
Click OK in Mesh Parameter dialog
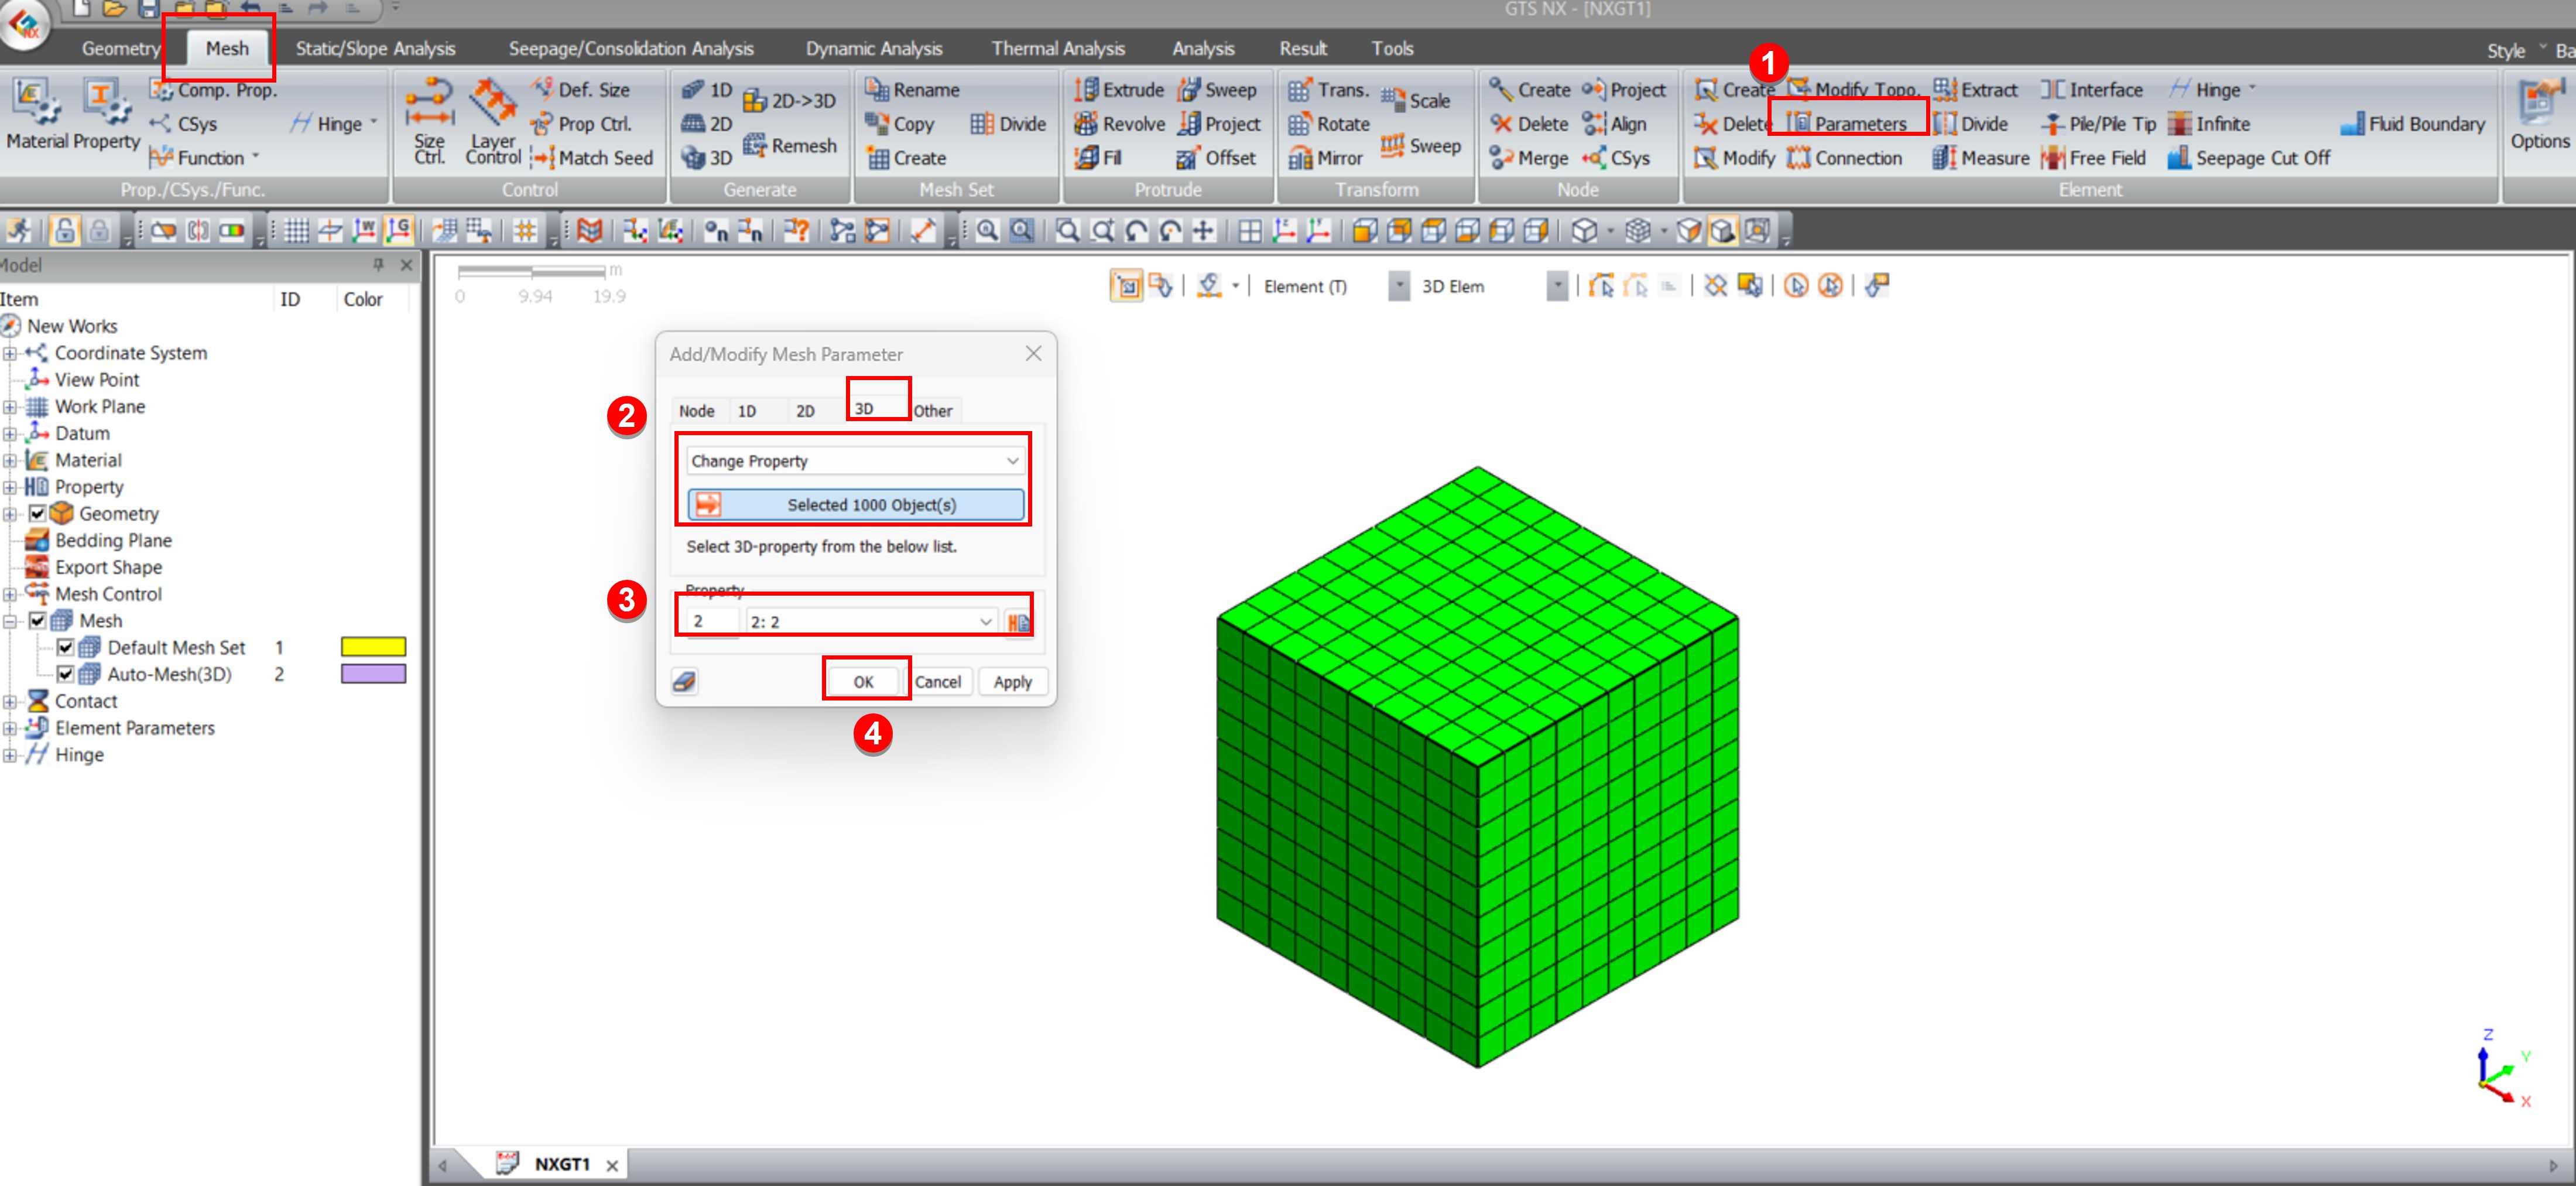point(864,682)
